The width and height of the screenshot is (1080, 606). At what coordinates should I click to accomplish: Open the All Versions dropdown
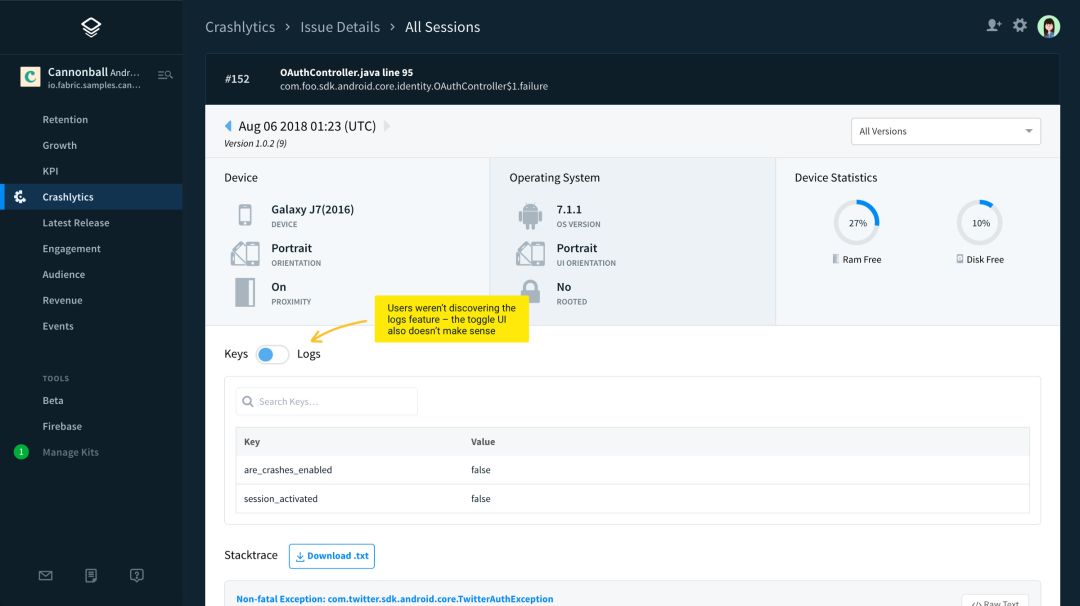coord(946,132)
